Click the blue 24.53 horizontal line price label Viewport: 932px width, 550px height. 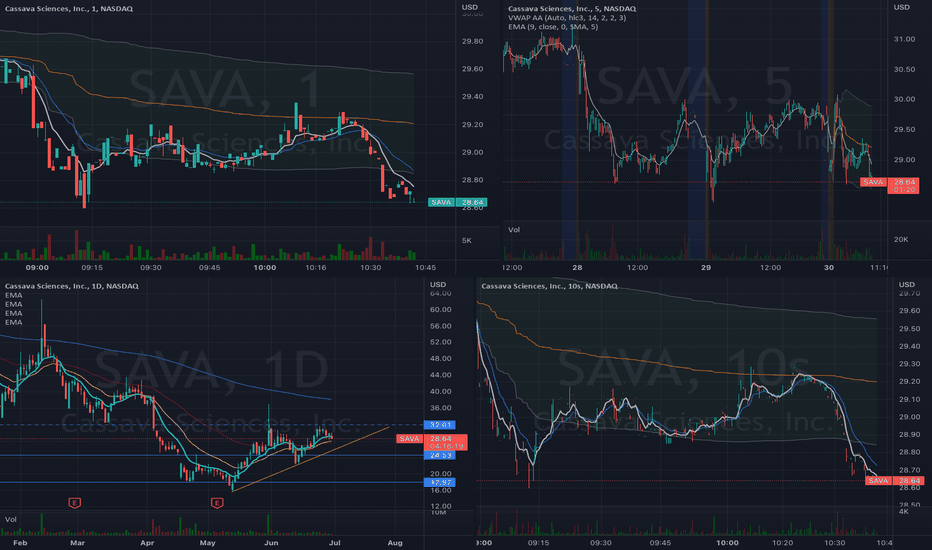click(440, 455)
